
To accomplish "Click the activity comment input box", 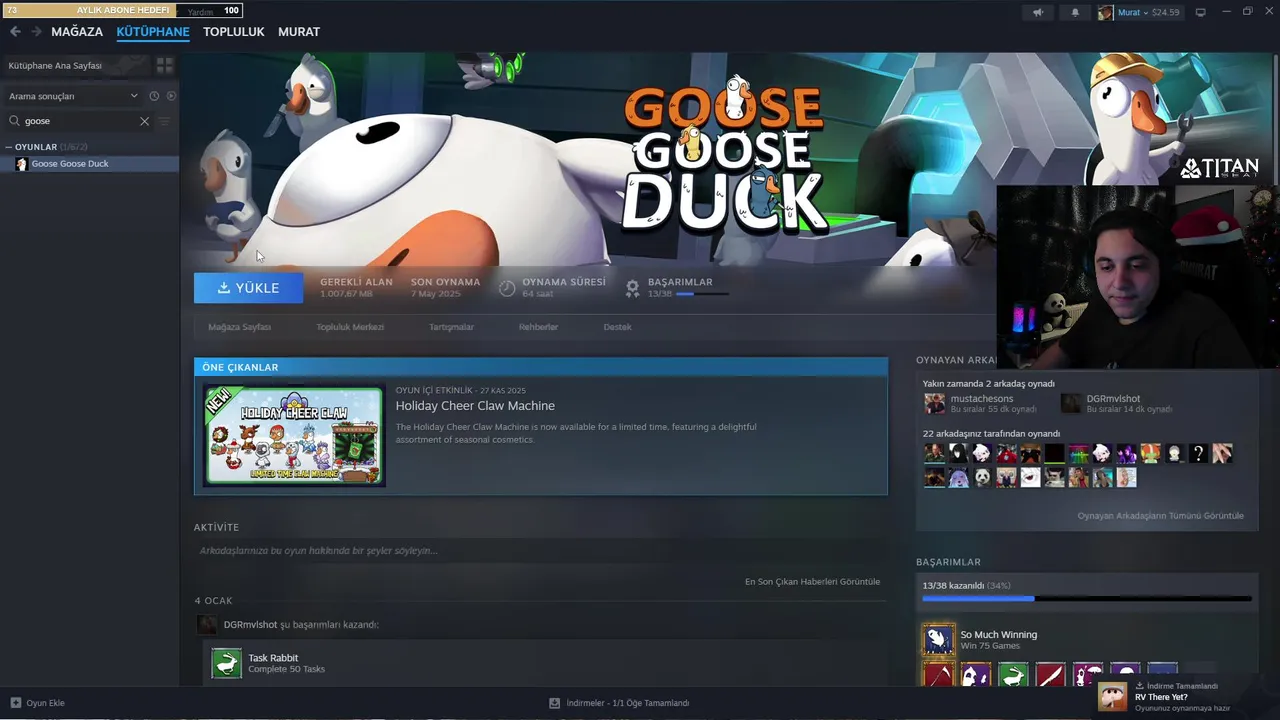I will pyautogui.click(x=540, y=551).
